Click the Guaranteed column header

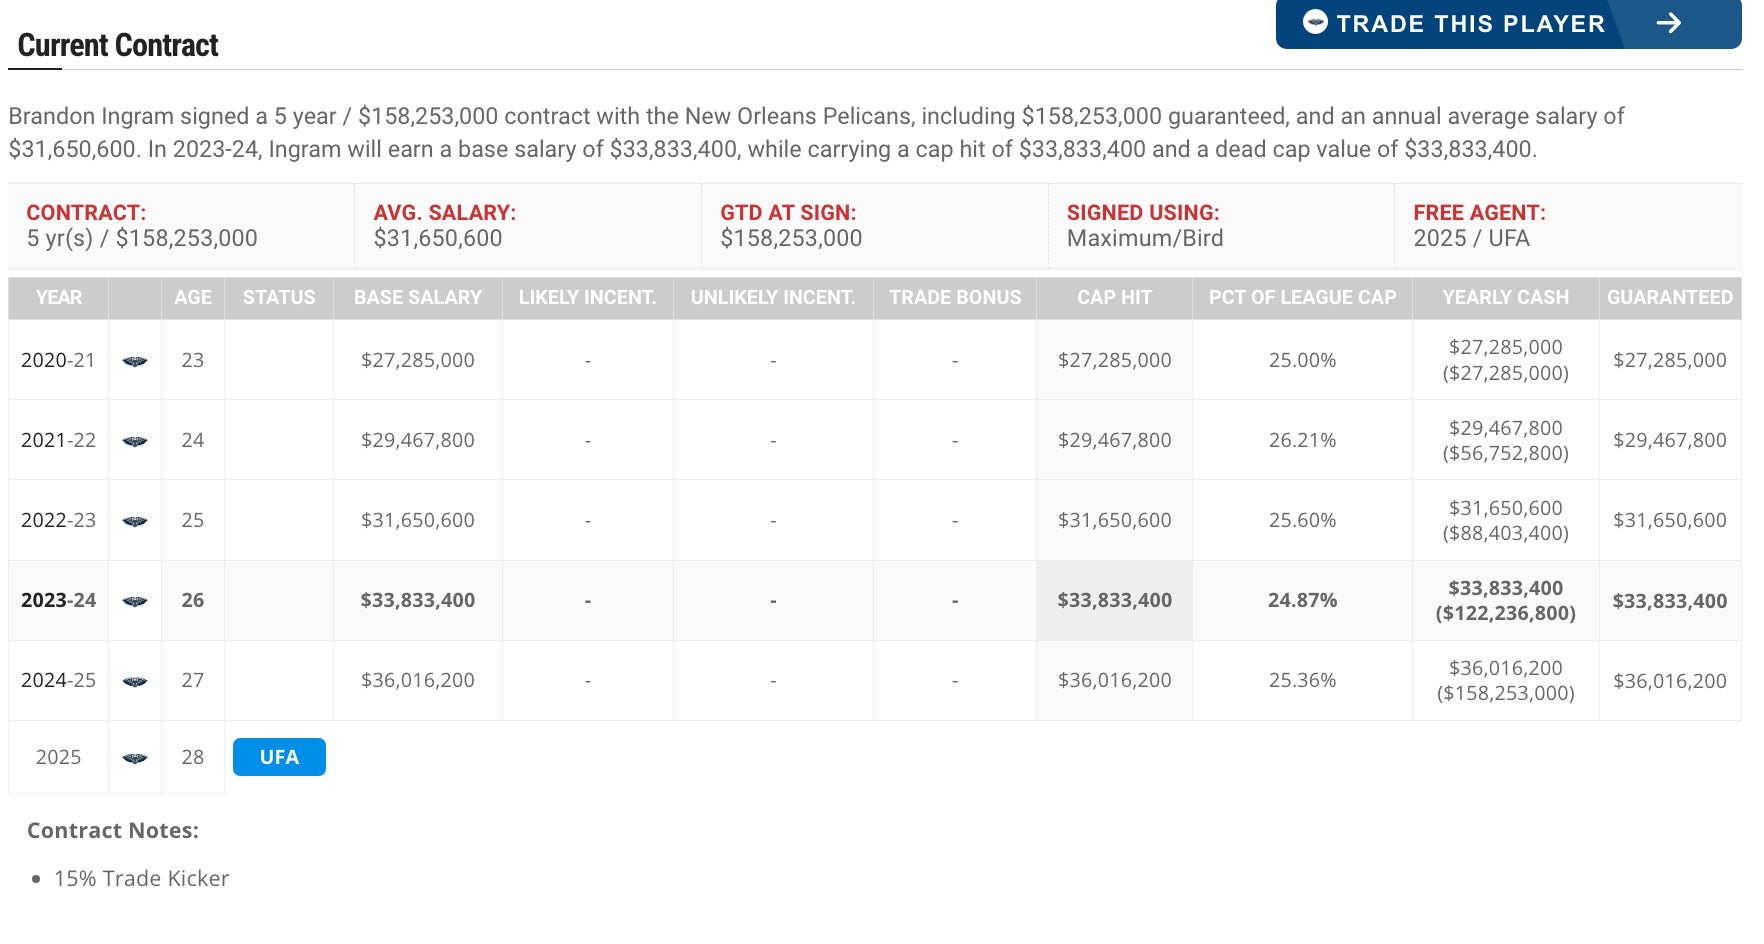[1669, 298]
